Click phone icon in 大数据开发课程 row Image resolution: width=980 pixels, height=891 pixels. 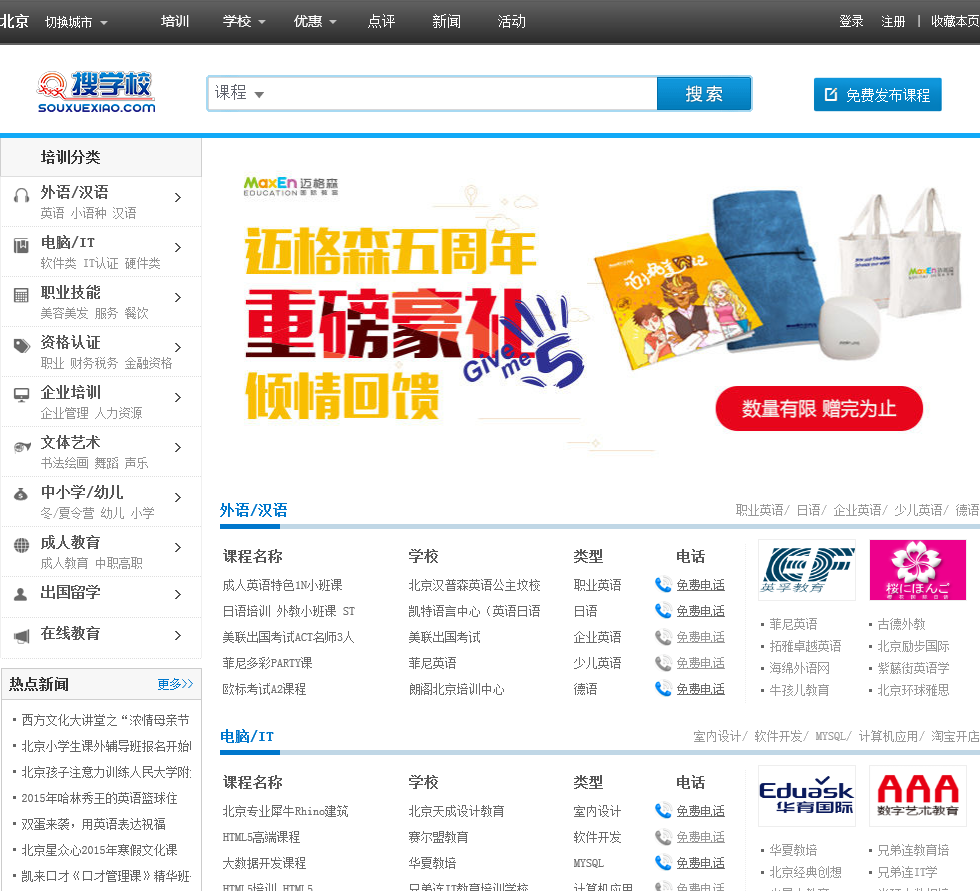[x=663, y=863]
